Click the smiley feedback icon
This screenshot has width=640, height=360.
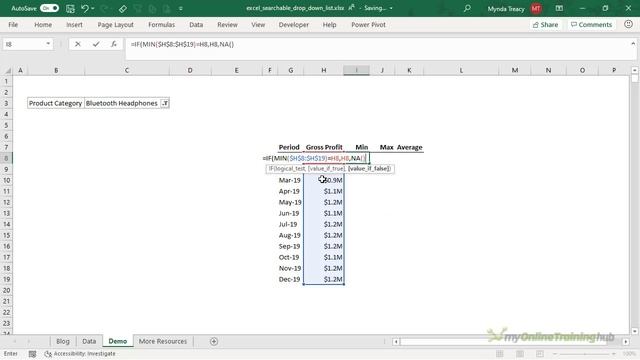[x=629, y=24]
